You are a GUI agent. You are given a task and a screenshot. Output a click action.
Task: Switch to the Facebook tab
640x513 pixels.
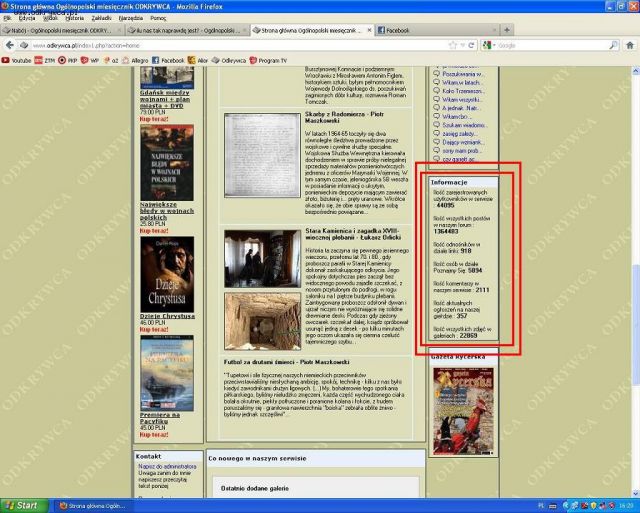tap(437, 30)
